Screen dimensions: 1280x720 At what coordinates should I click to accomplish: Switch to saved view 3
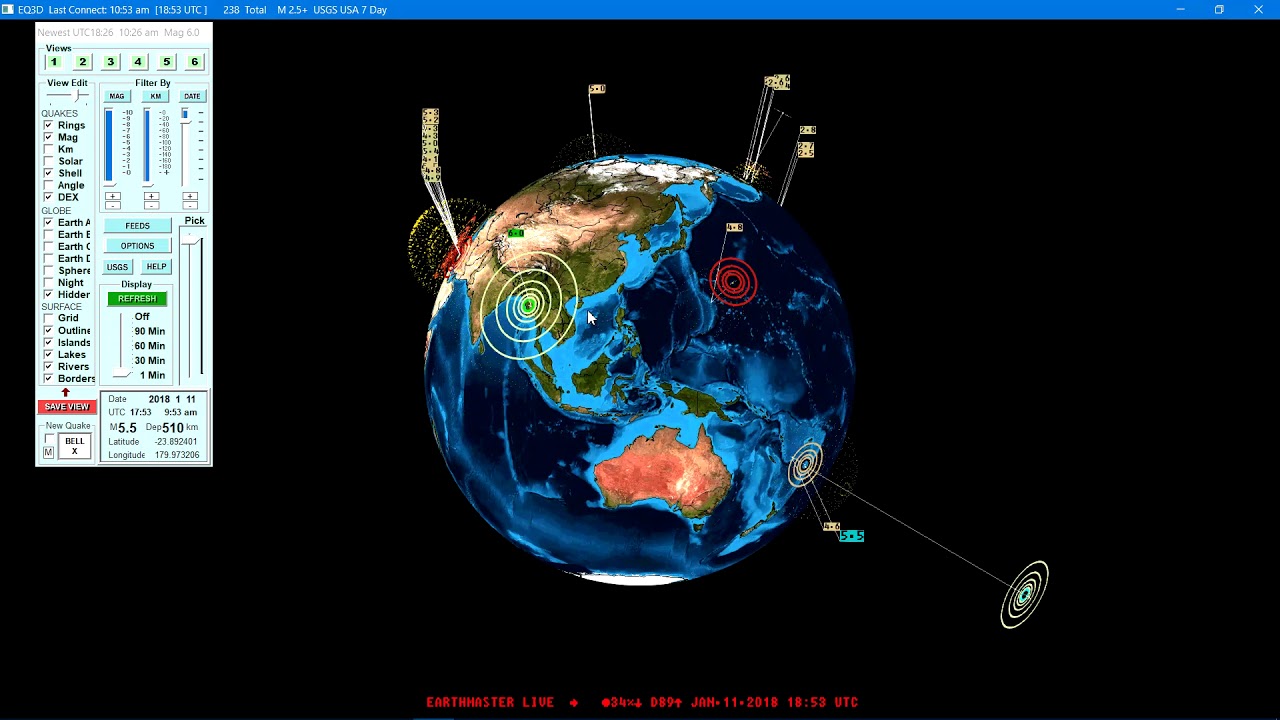[x=110, y=62]
